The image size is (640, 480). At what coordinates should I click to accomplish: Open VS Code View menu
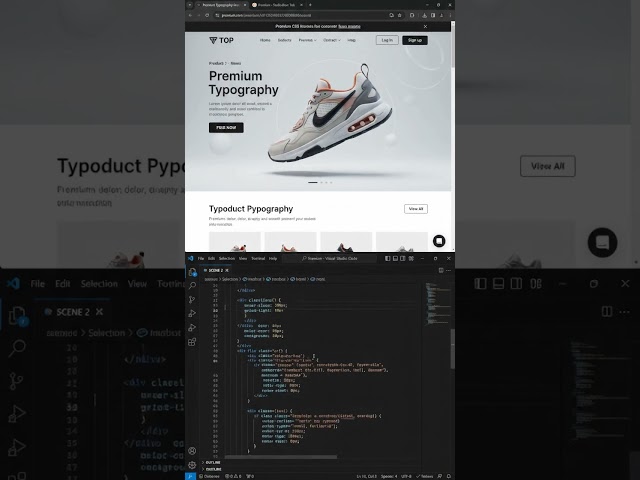tap(243, 258)
